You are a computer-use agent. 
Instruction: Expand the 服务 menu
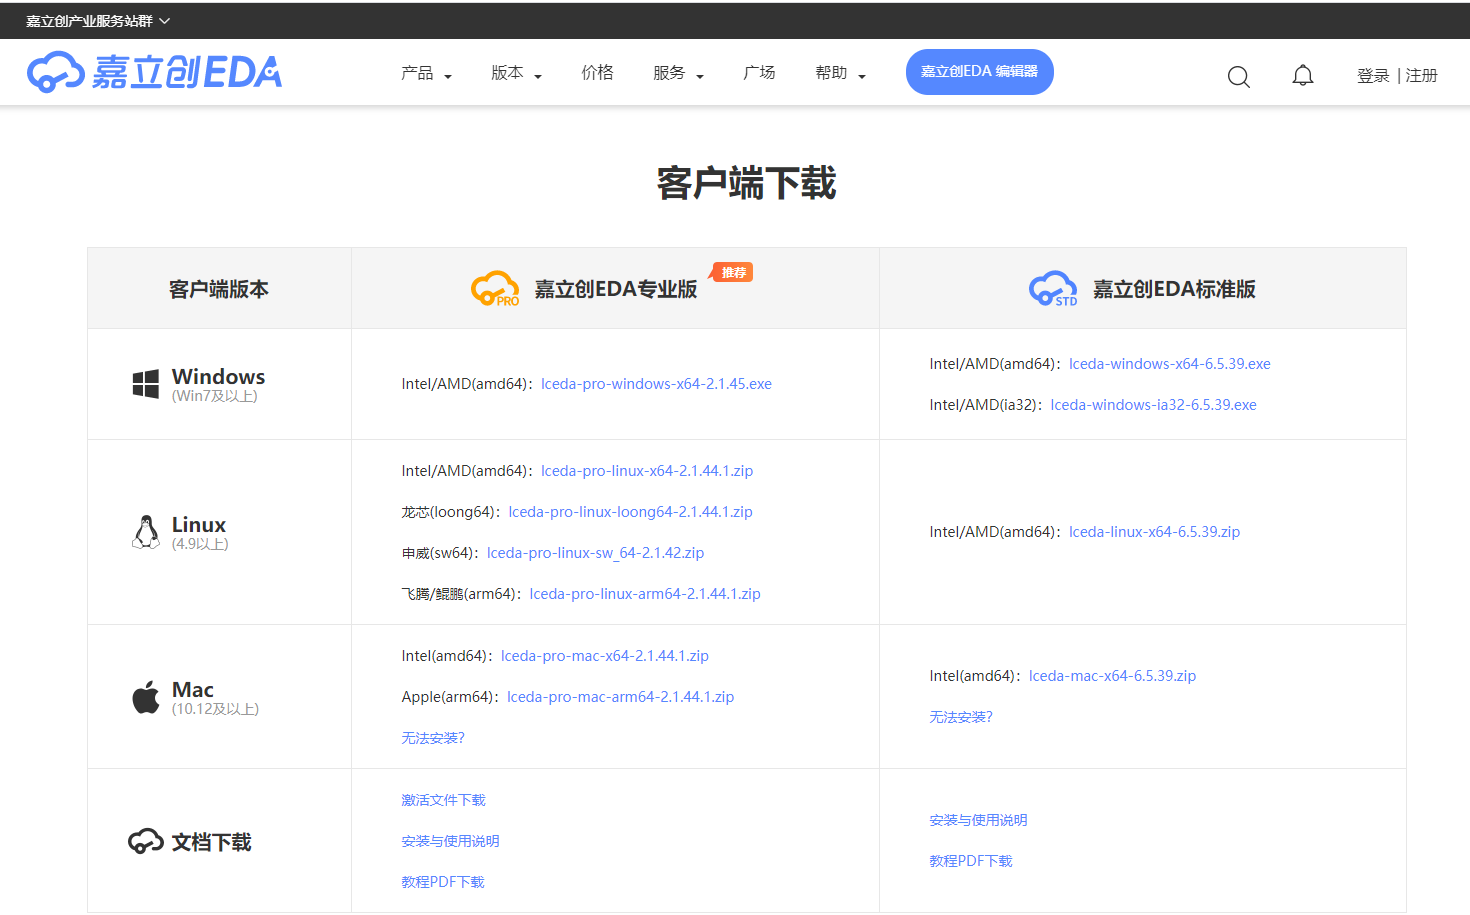(x=678, y=73)
